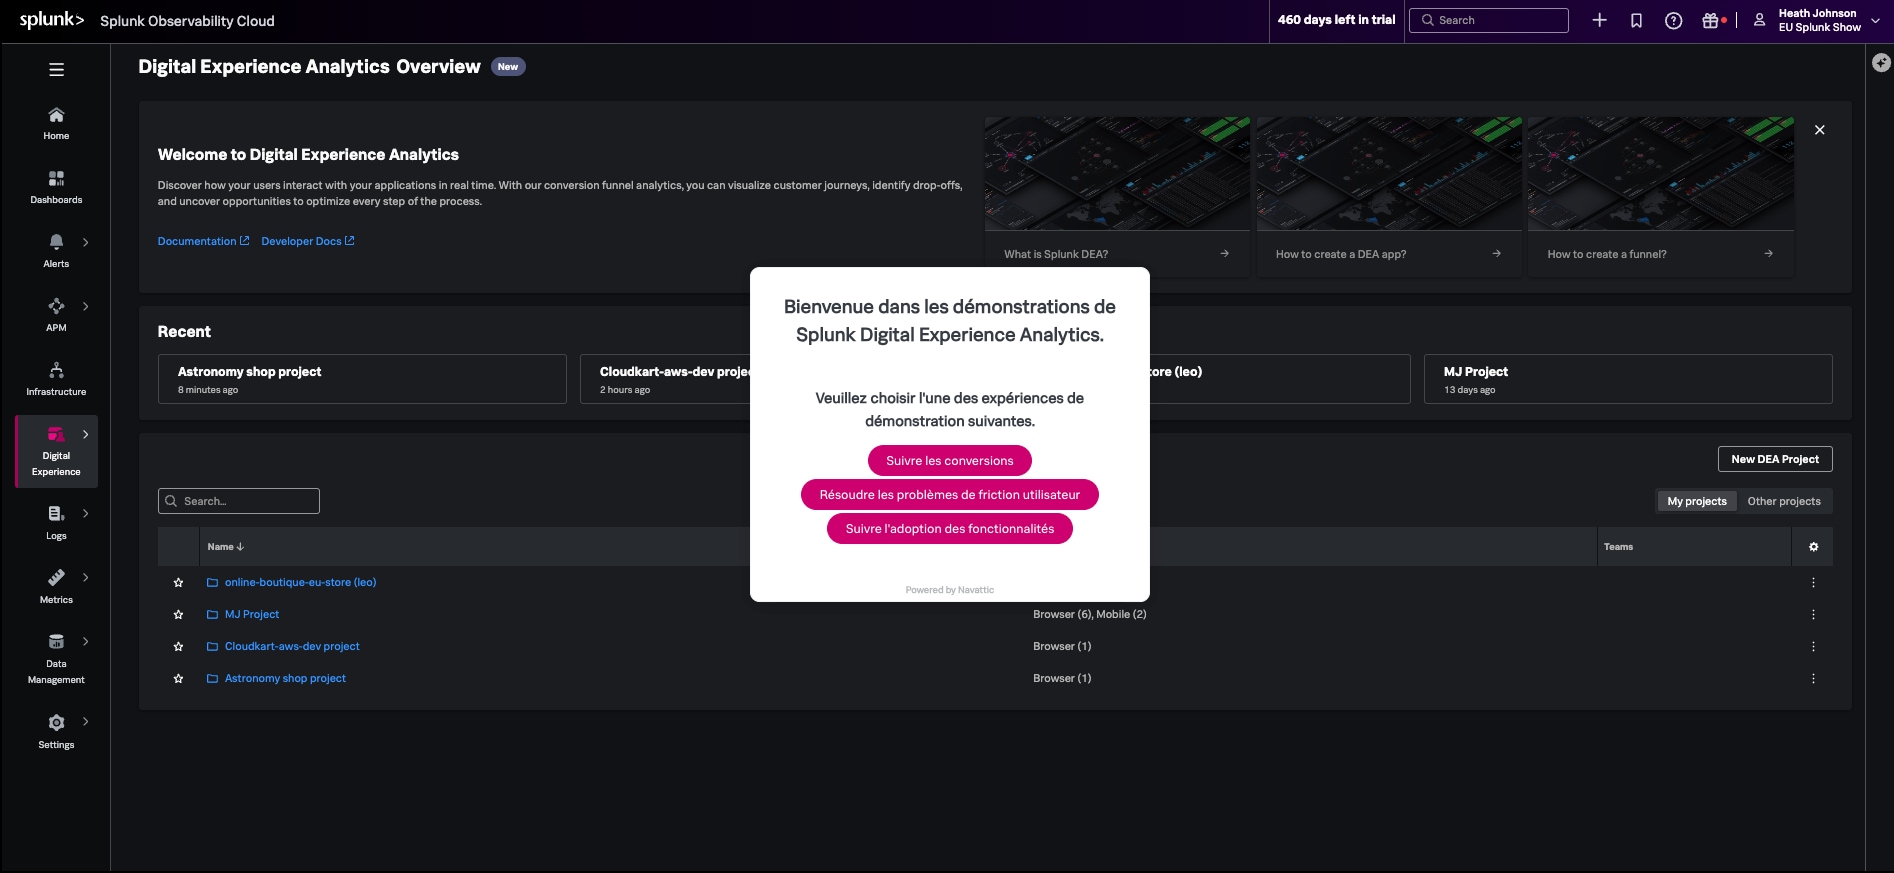Open the gift what's new icon
Screen dimensions: 1894x873
pyautogui.click(x=1711, y=20)
